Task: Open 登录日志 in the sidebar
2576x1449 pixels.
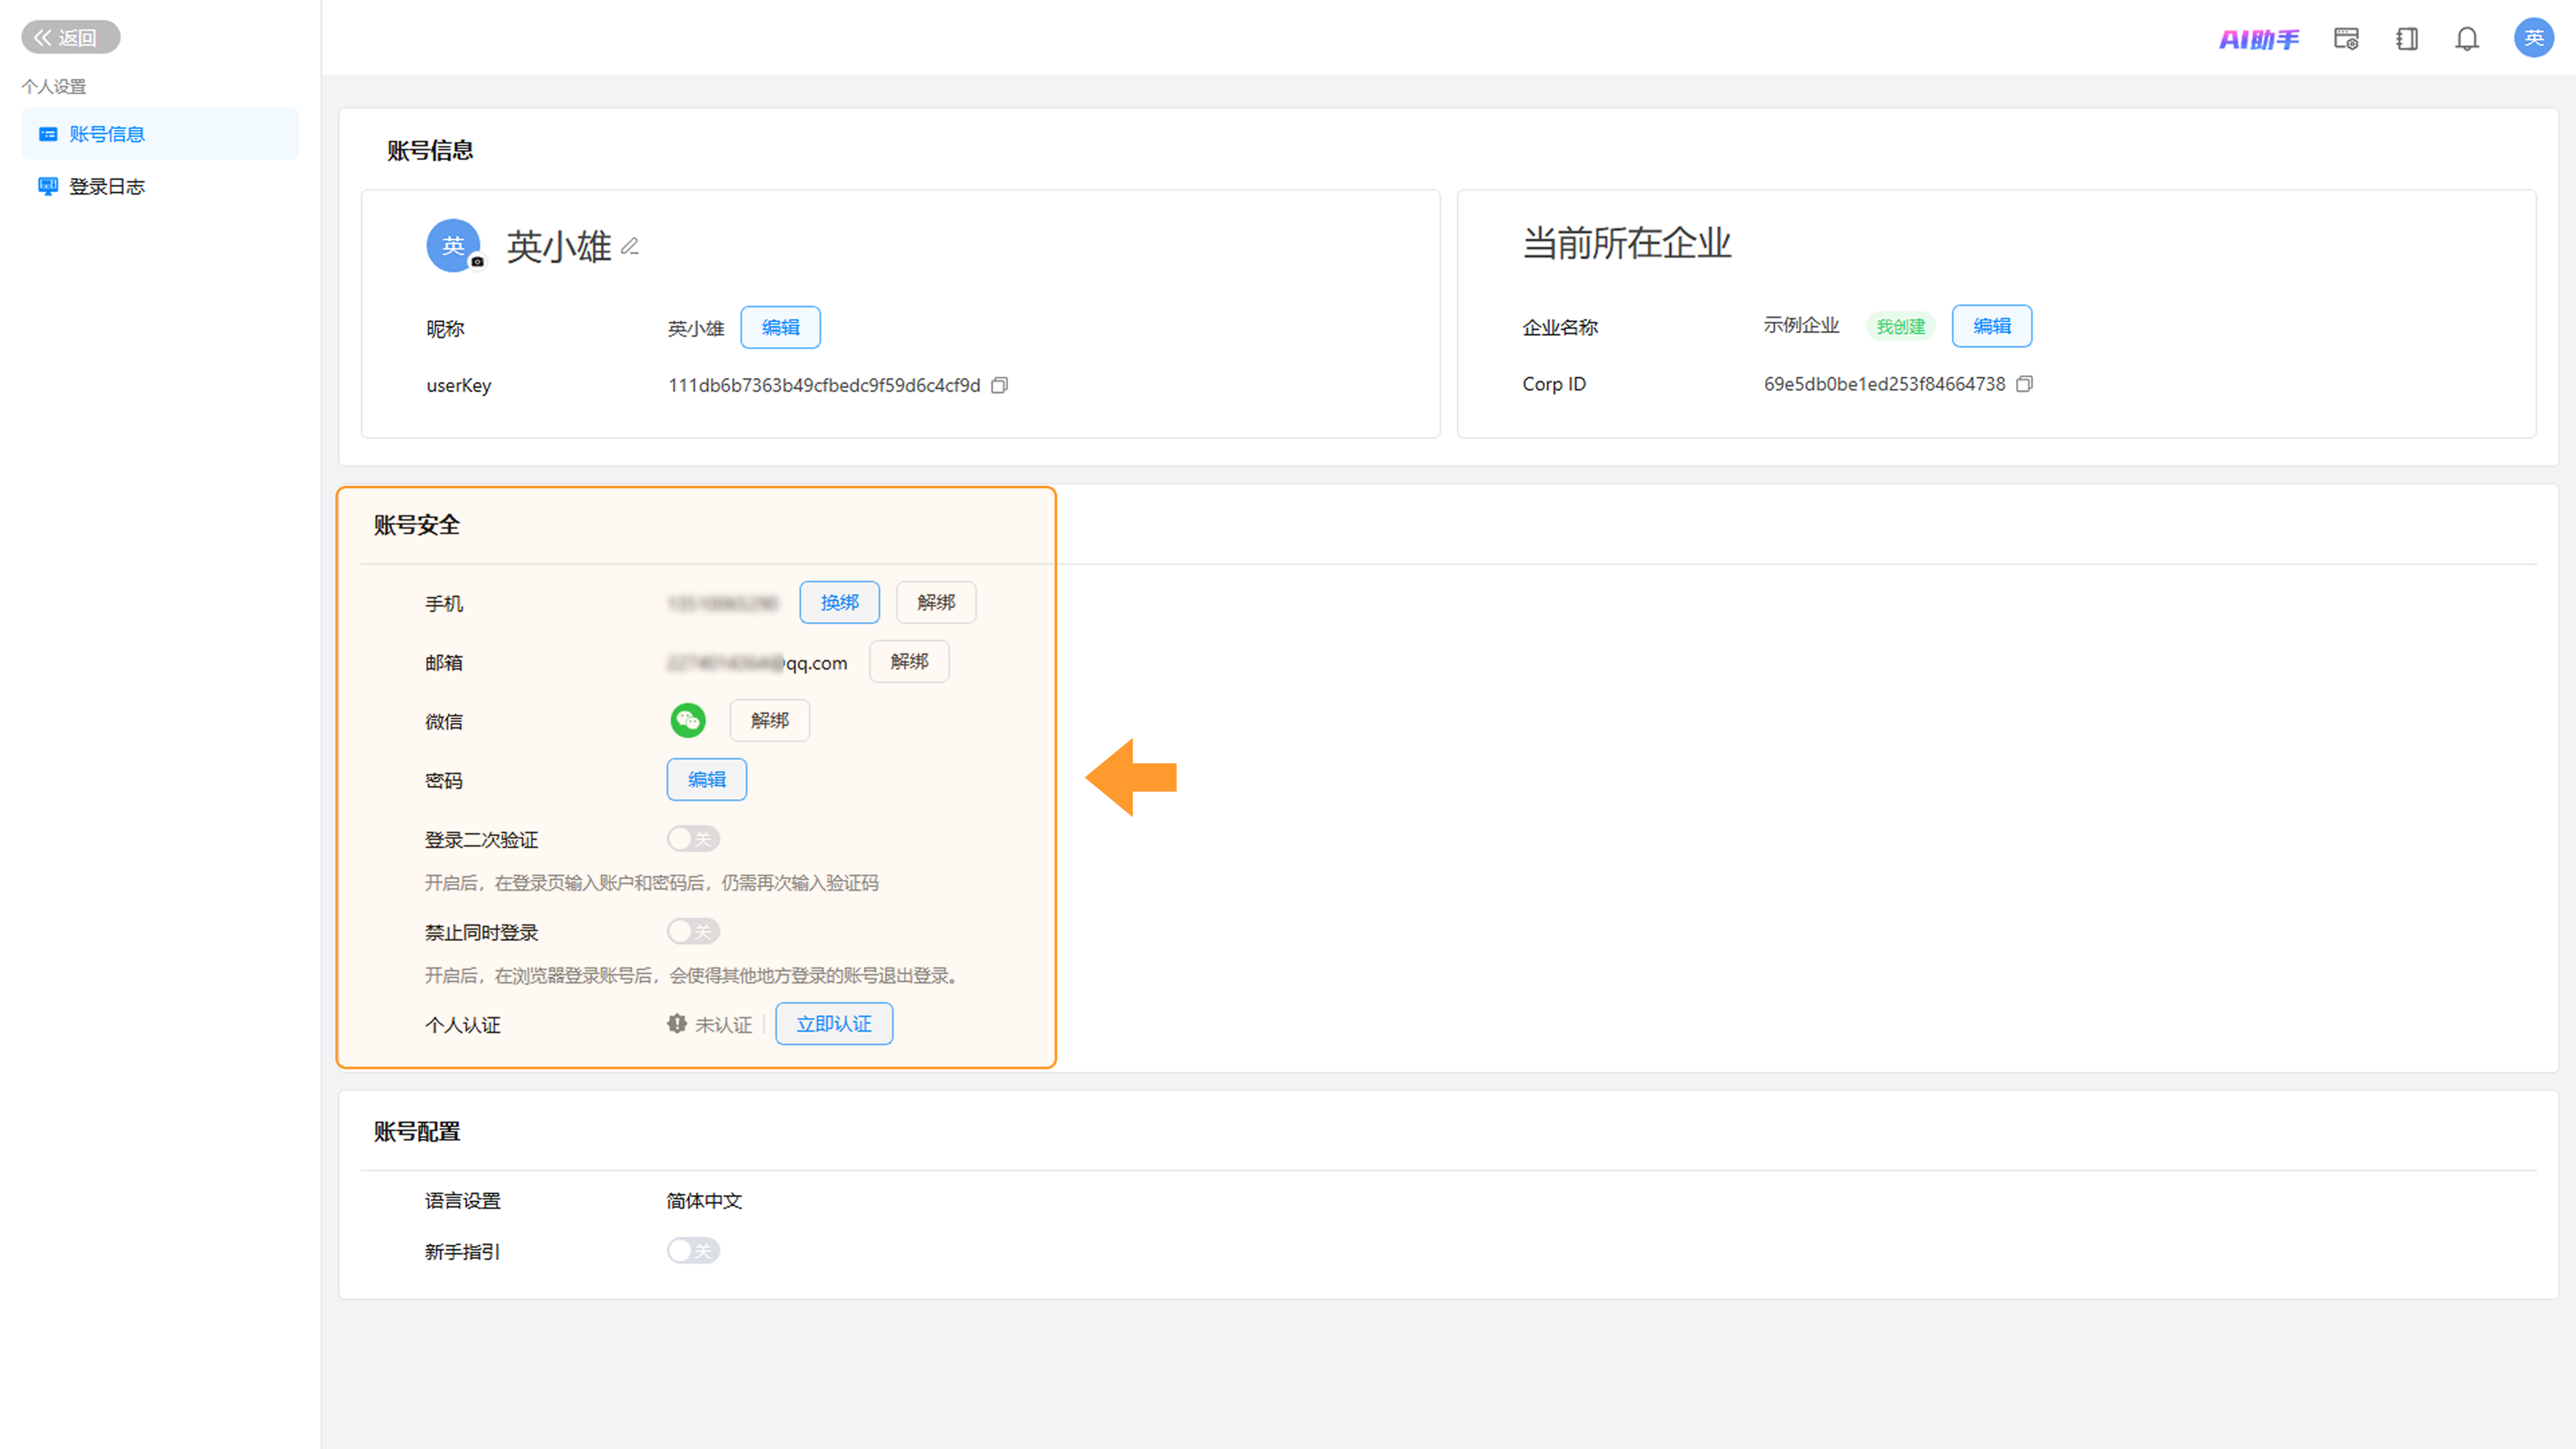Action: (160, 186)
